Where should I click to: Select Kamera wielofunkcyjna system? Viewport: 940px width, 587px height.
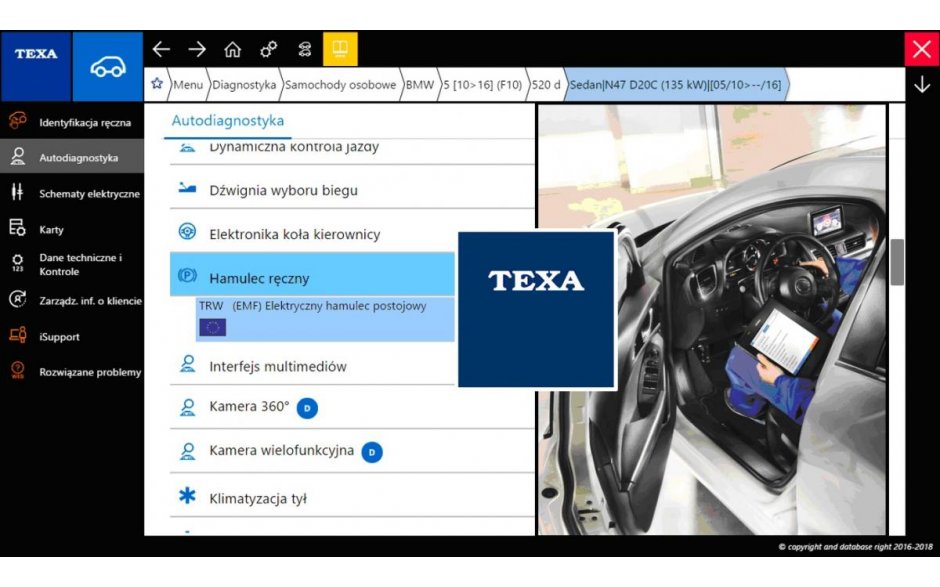point(352,451)
